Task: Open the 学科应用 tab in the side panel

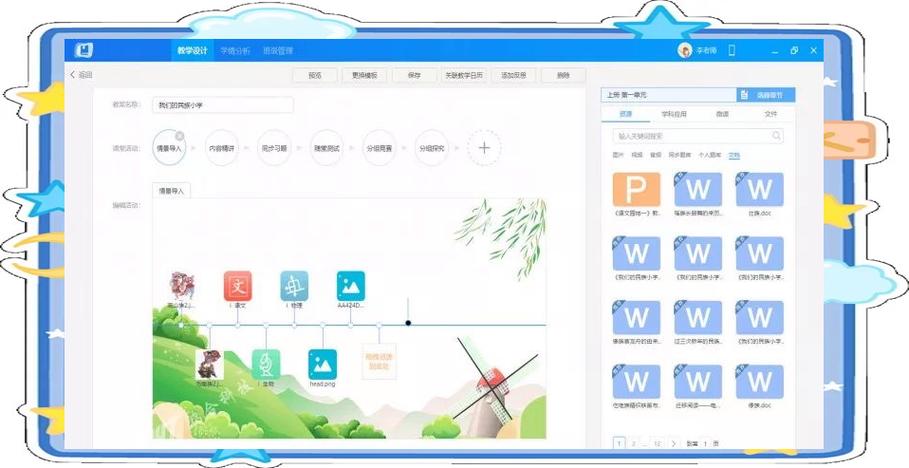Action: tap(674, 114)
